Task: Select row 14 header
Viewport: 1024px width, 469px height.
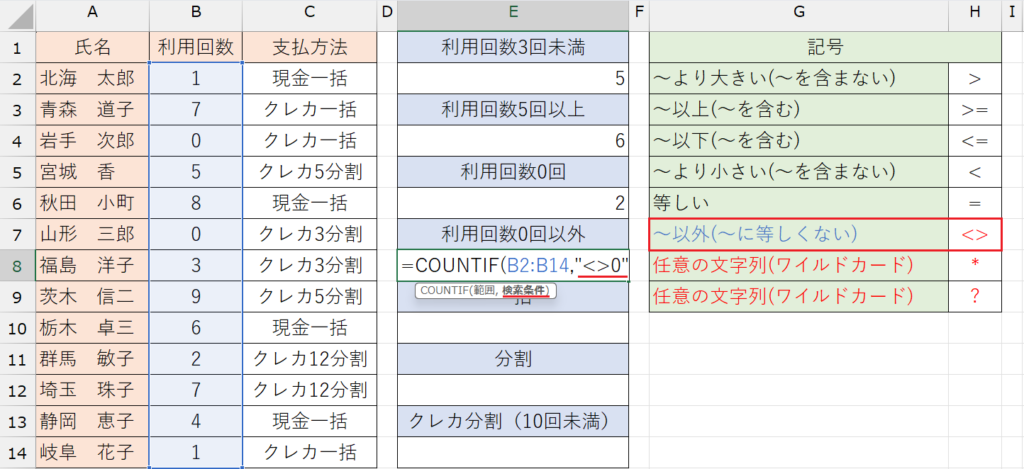Action: 18,453
